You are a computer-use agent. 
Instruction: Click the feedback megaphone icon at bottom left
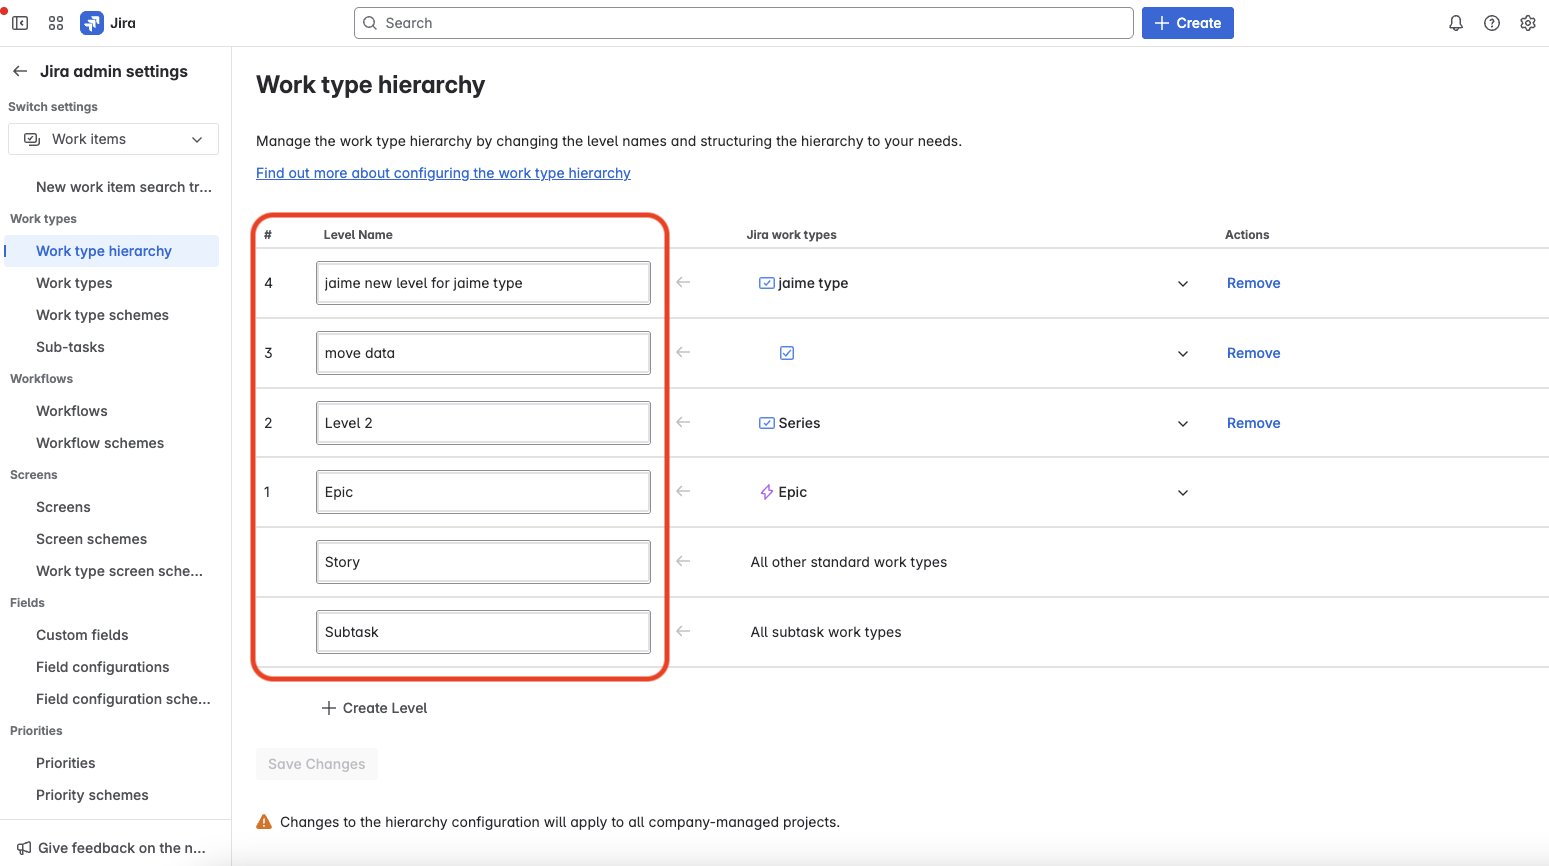(25, 847)
